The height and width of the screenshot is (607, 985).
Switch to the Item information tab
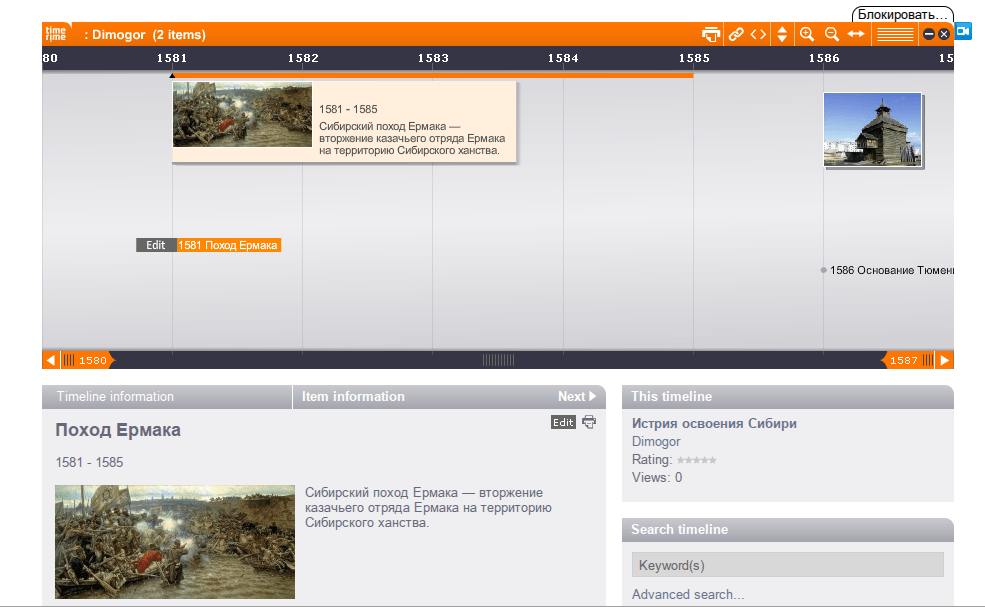point(353,397)
